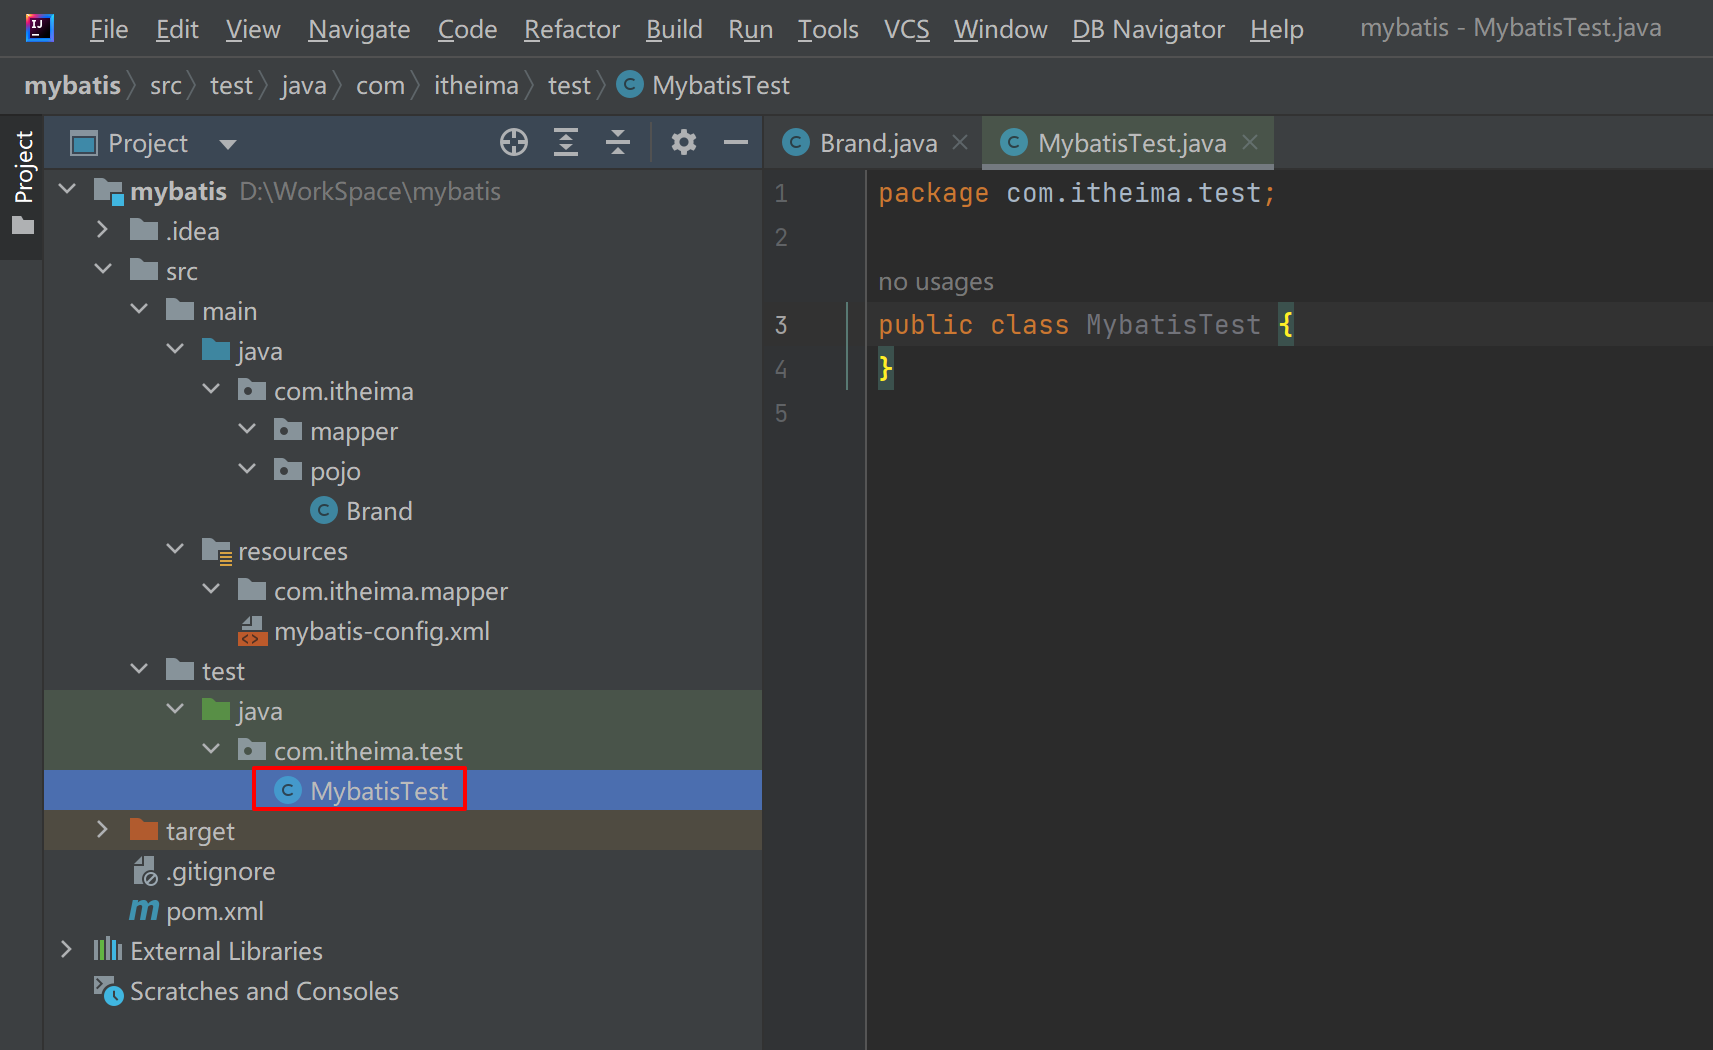The height and width of the screenshot is (1050, 1713).
Task: Click the Project tool window folder icon on the left stripe
Action: [23, 226]
